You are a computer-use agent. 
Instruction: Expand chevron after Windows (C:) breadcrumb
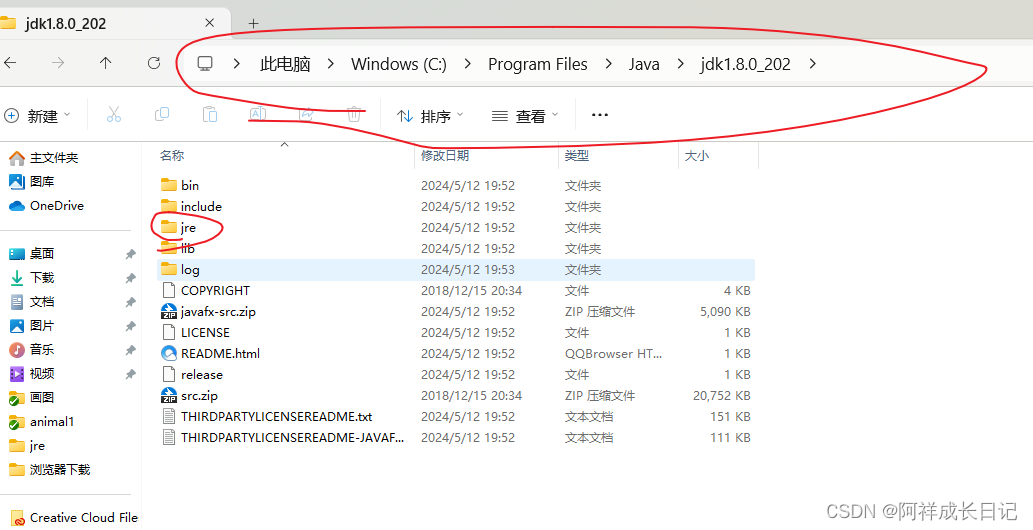point(467,64)
